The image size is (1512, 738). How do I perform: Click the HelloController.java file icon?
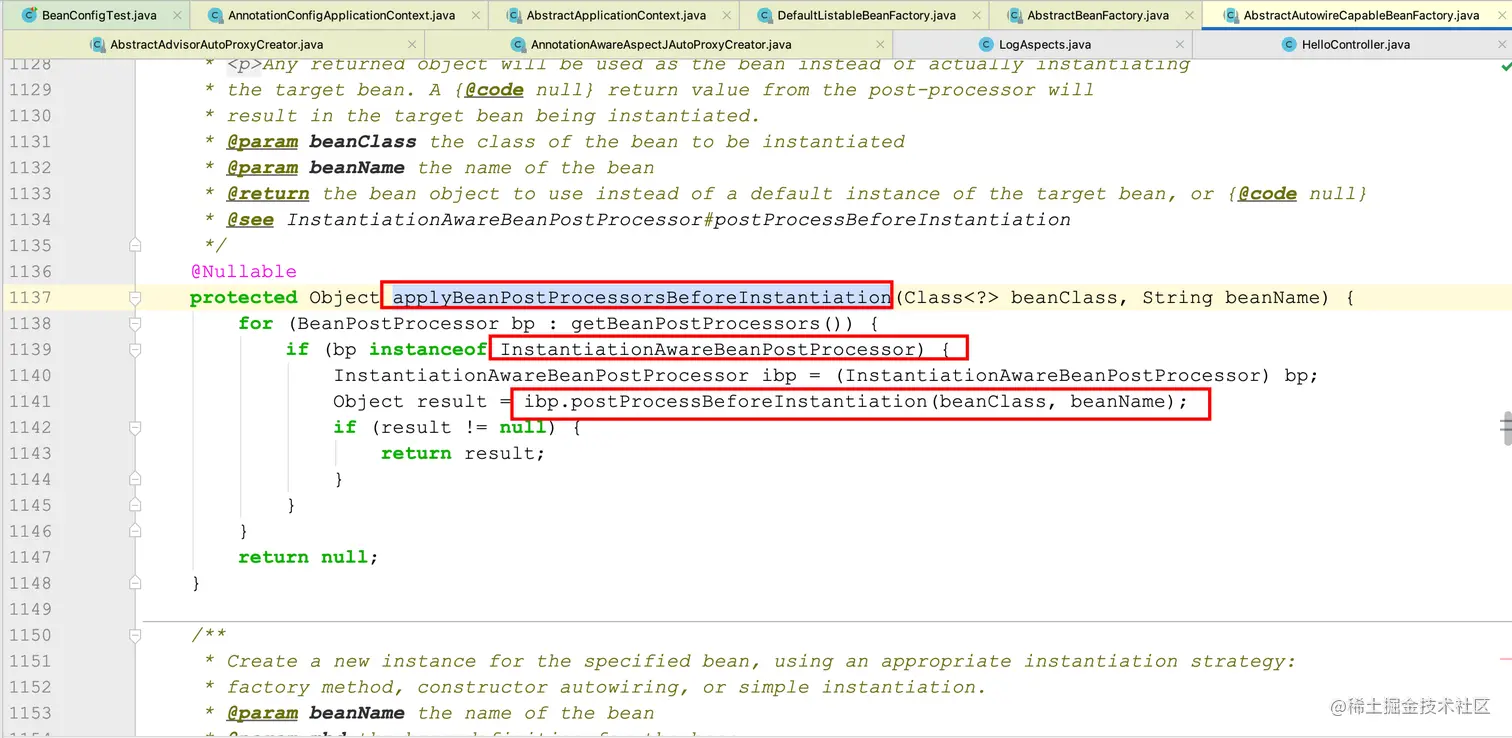(x=1289, y=44)
